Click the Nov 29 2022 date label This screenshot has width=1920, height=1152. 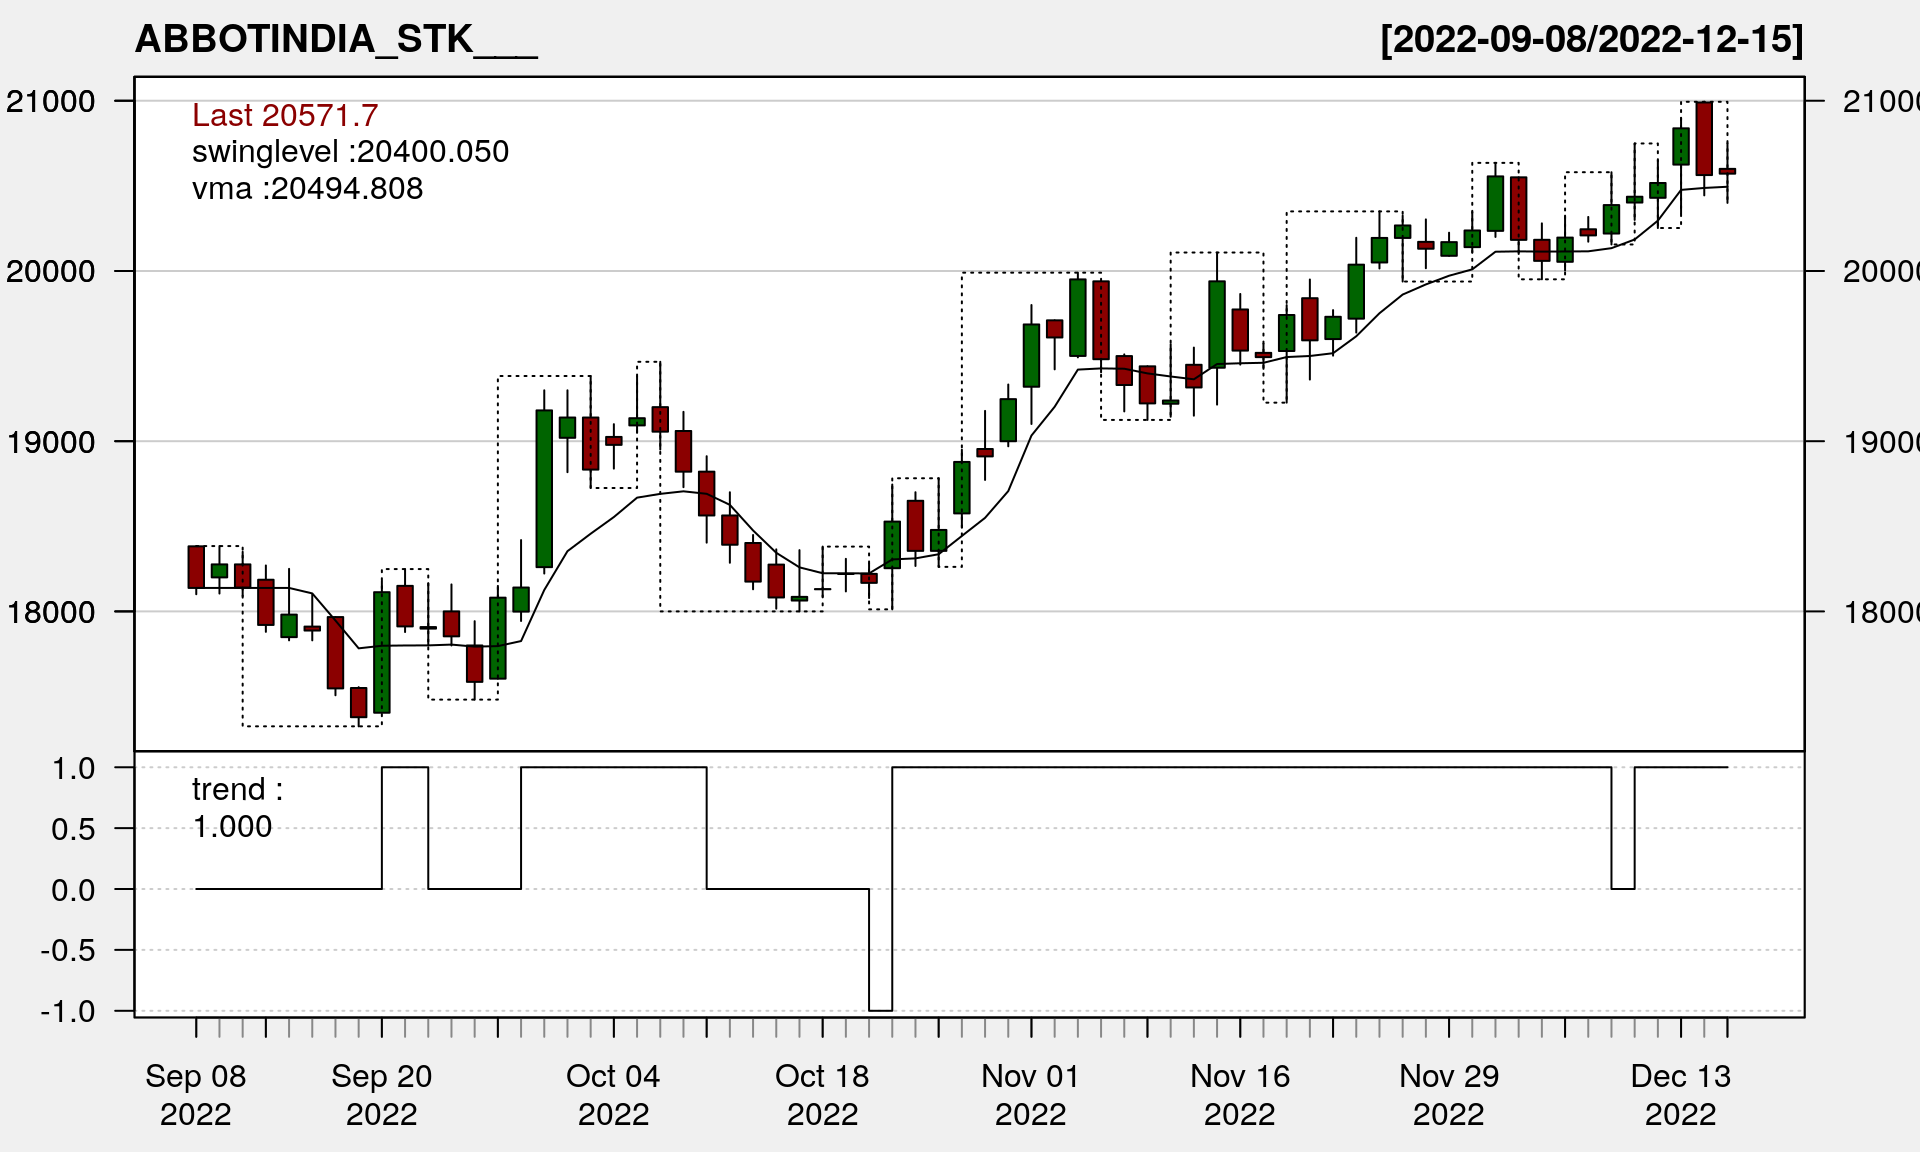coord(1448,1094)
